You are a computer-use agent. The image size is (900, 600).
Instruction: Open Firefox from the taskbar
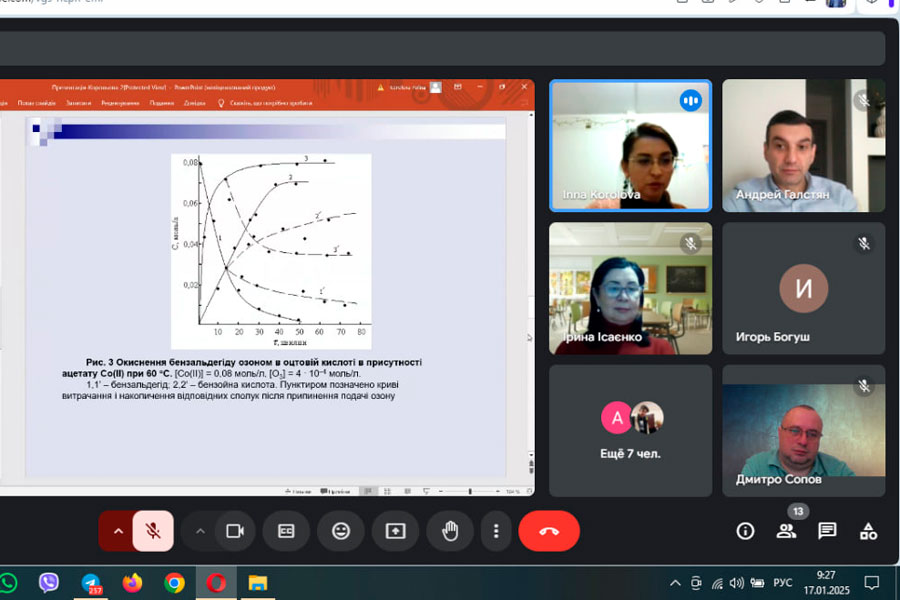click(133, 583)
